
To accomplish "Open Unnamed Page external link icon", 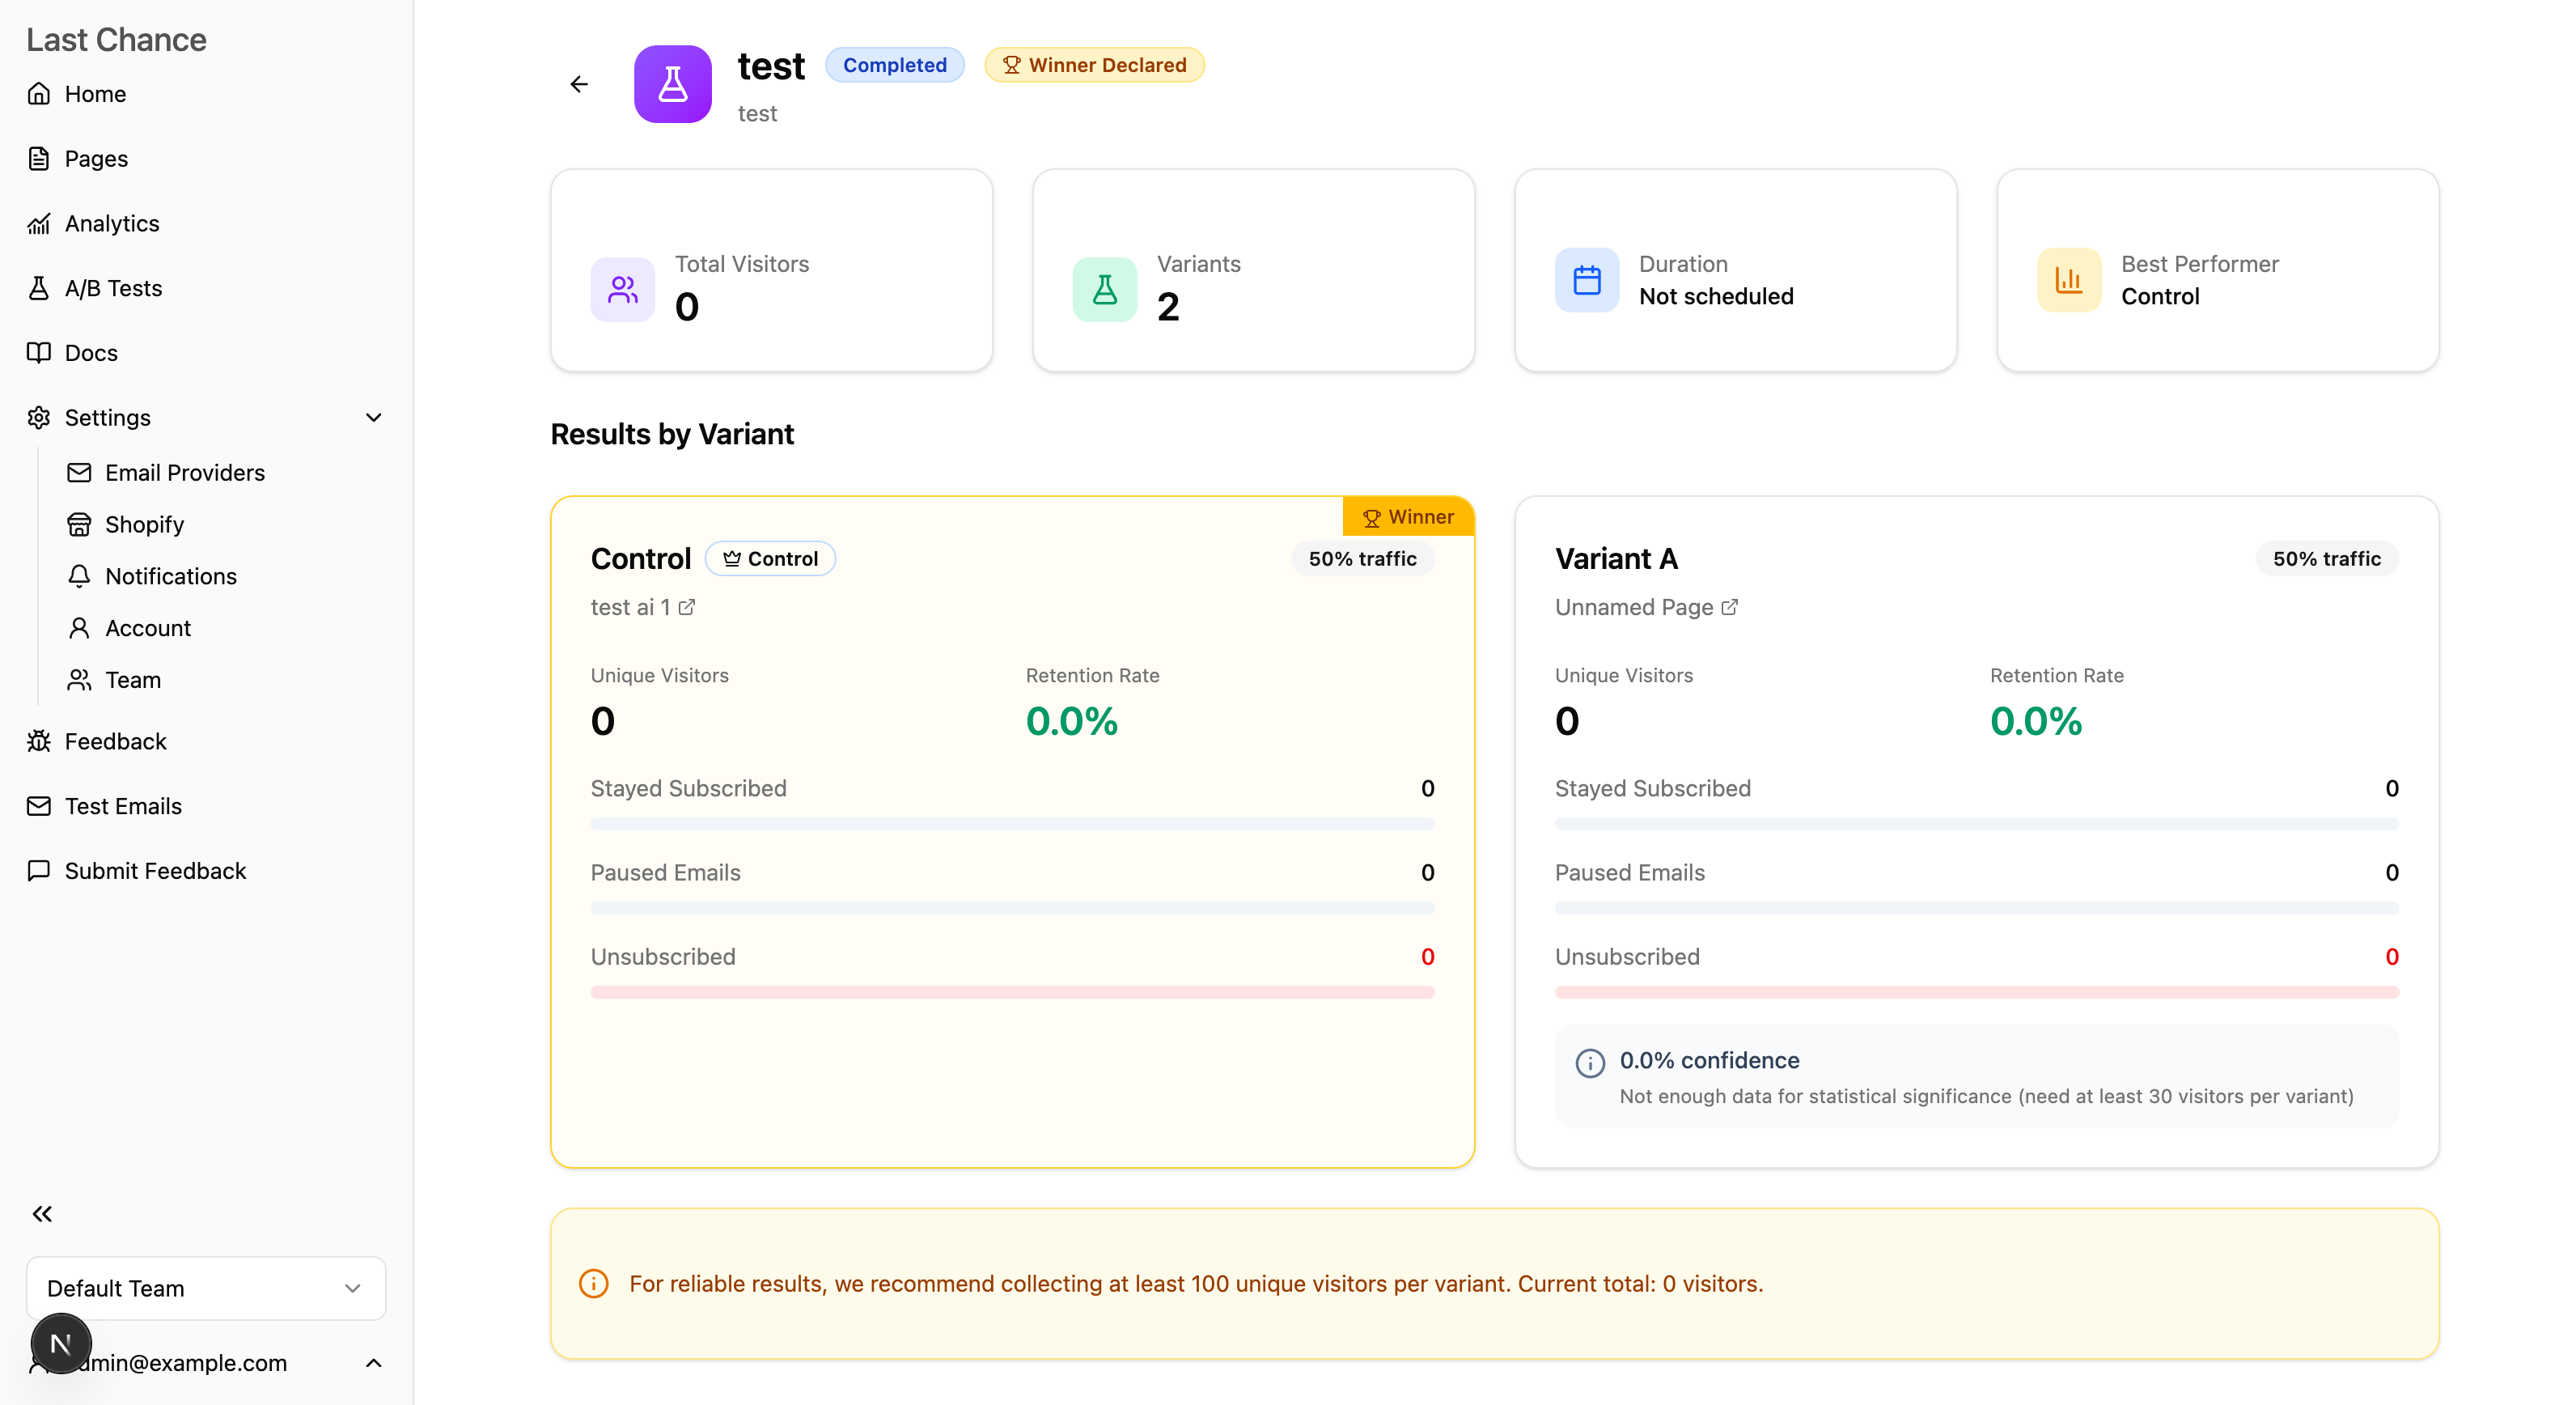I will (1729, 607).
